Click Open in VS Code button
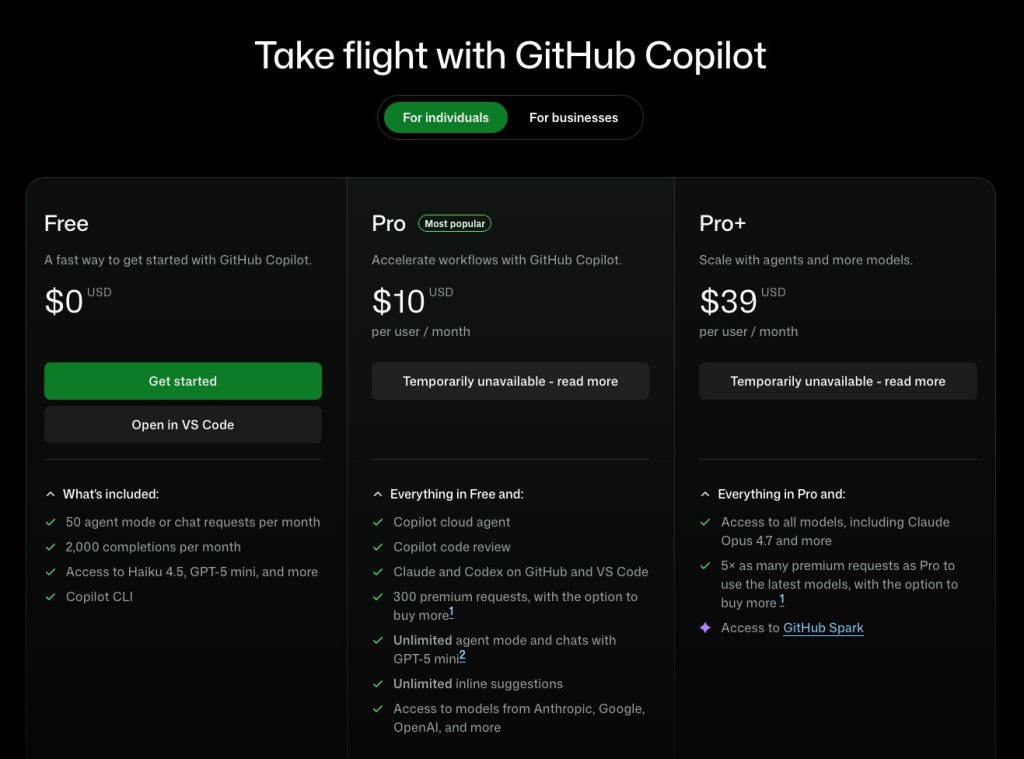 coord(183,425)
